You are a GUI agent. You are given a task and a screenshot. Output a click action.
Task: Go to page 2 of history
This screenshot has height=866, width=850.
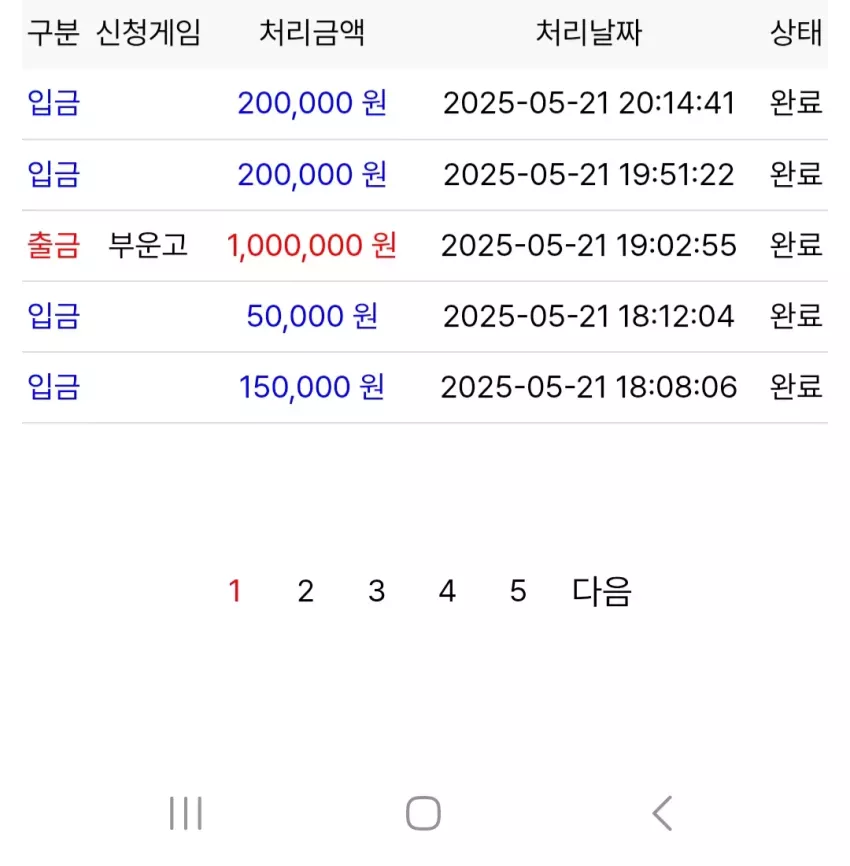pos(305,591)
